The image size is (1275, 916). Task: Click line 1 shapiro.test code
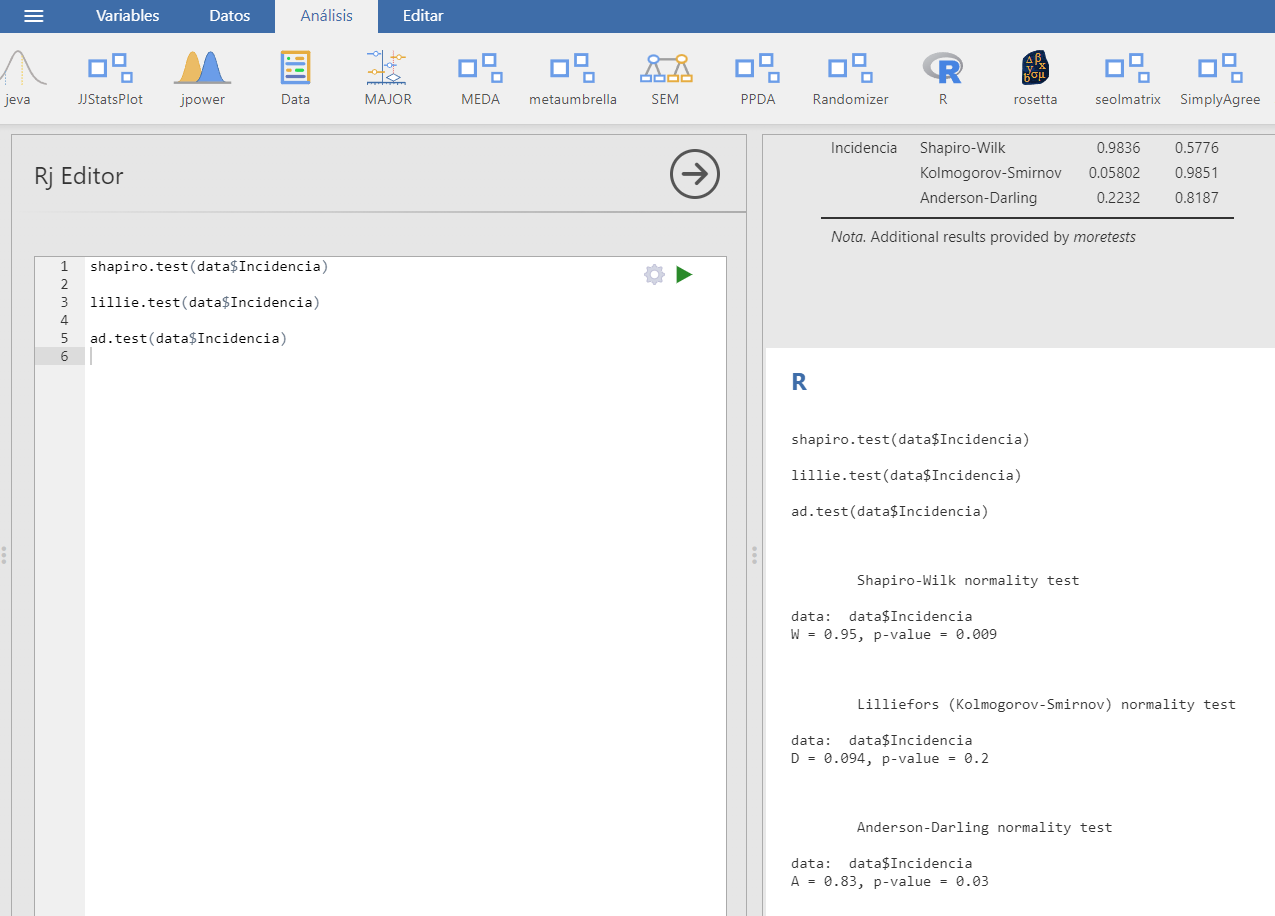208,267
